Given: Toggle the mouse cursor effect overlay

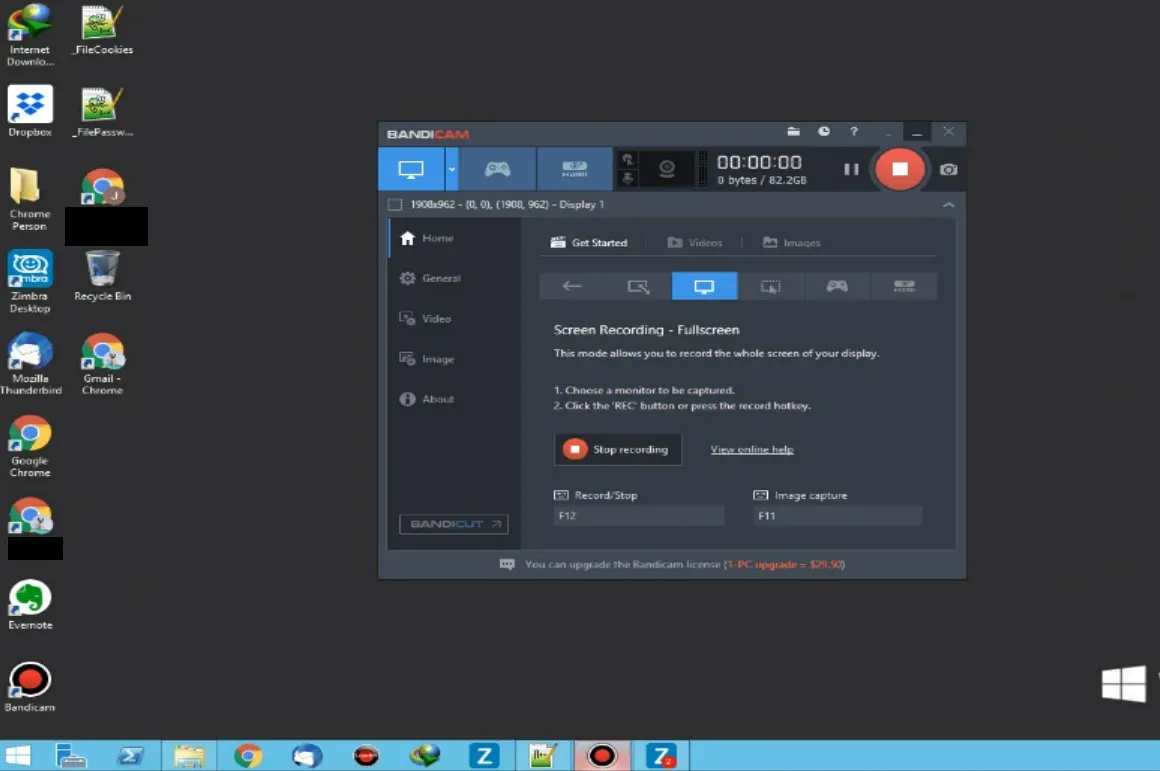Looking at the screenshot, I should 627,160.
